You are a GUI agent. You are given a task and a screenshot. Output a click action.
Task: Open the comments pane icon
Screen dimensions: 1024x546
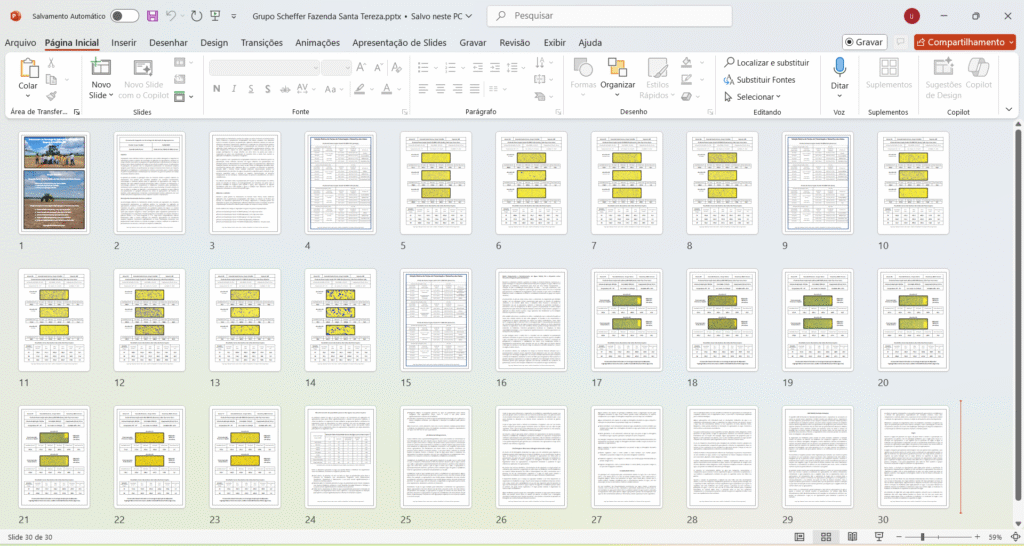click(x=900, y=42)
